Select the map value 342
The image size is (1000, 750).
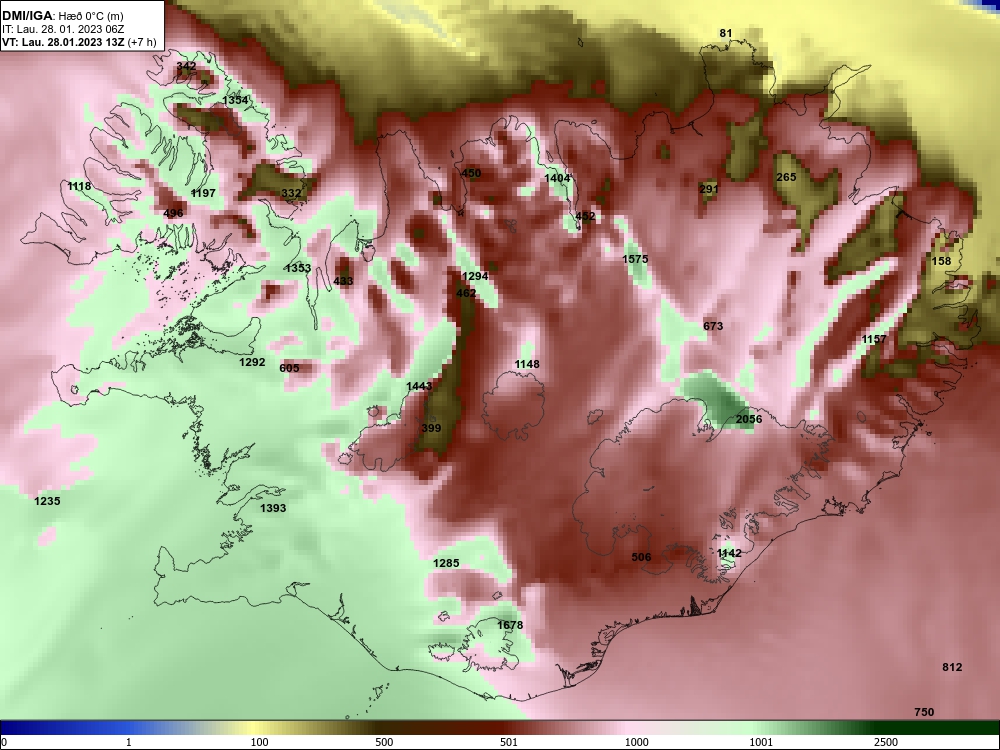click(x=186, y=66)
